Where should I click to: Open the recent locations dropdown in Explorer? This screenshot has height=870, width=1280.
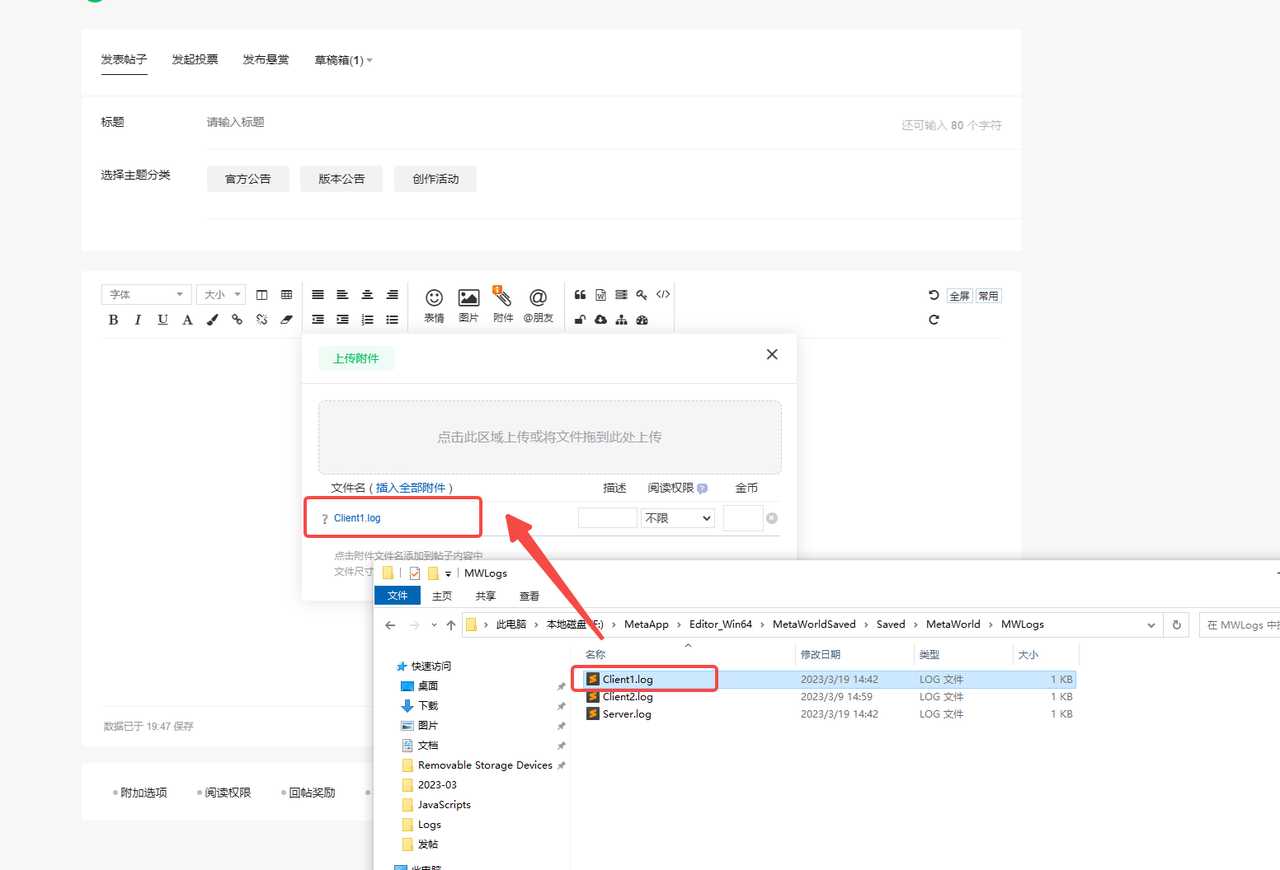coord(434,624)
